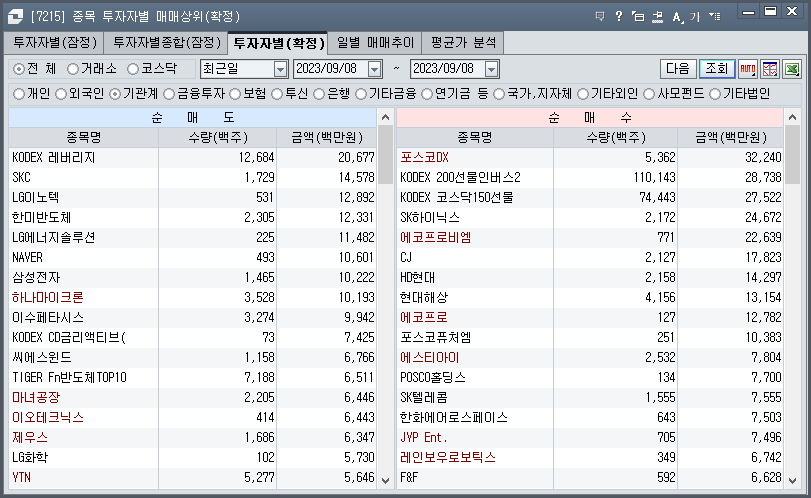Select the 거래소 radio button
The image size is (811, 498).
[73, 69]
